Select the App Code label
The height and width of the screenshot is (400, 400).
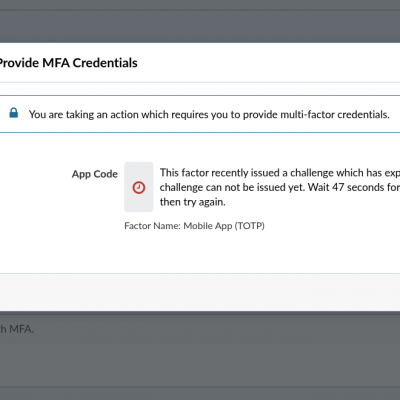click(x=95, y=174)
